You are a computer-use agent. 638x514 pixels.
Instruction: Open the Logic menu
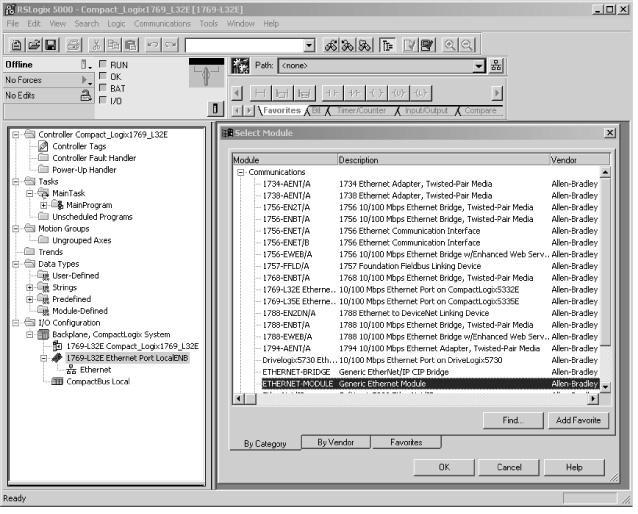[x=116, y=24]
